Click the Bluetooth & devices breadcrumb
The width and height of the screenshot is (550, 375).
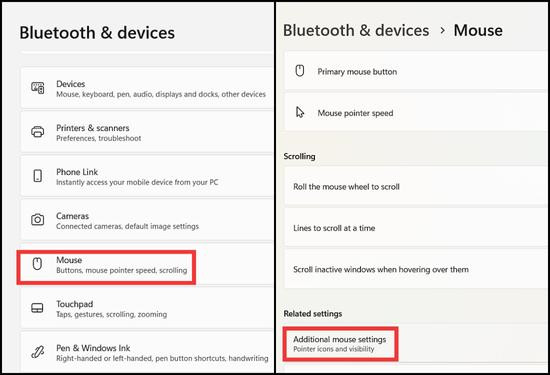click(356, 31)
